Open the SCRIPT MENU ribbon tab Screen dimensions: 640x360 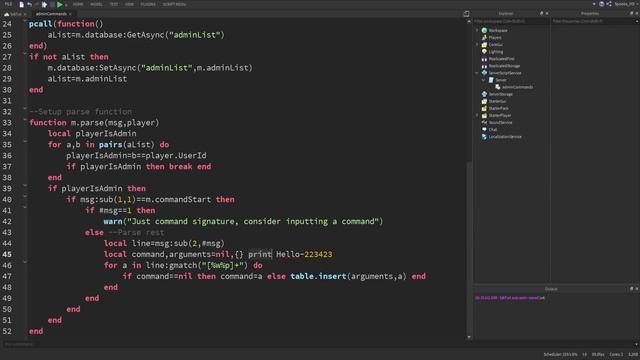pos(174,4)
